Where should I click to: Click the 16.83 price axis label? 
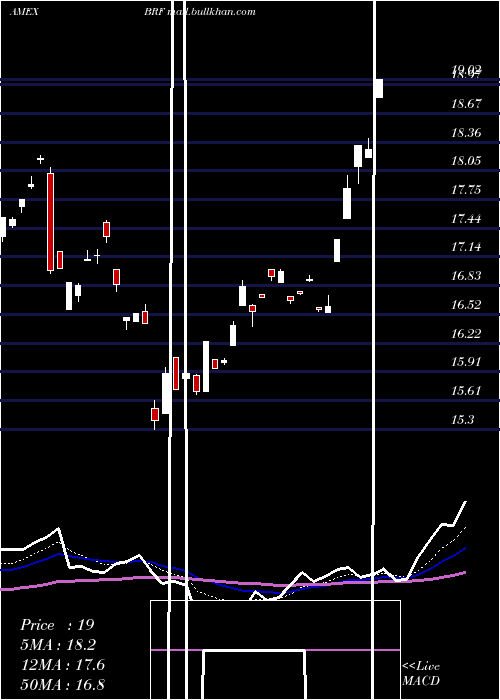point(466,276)
